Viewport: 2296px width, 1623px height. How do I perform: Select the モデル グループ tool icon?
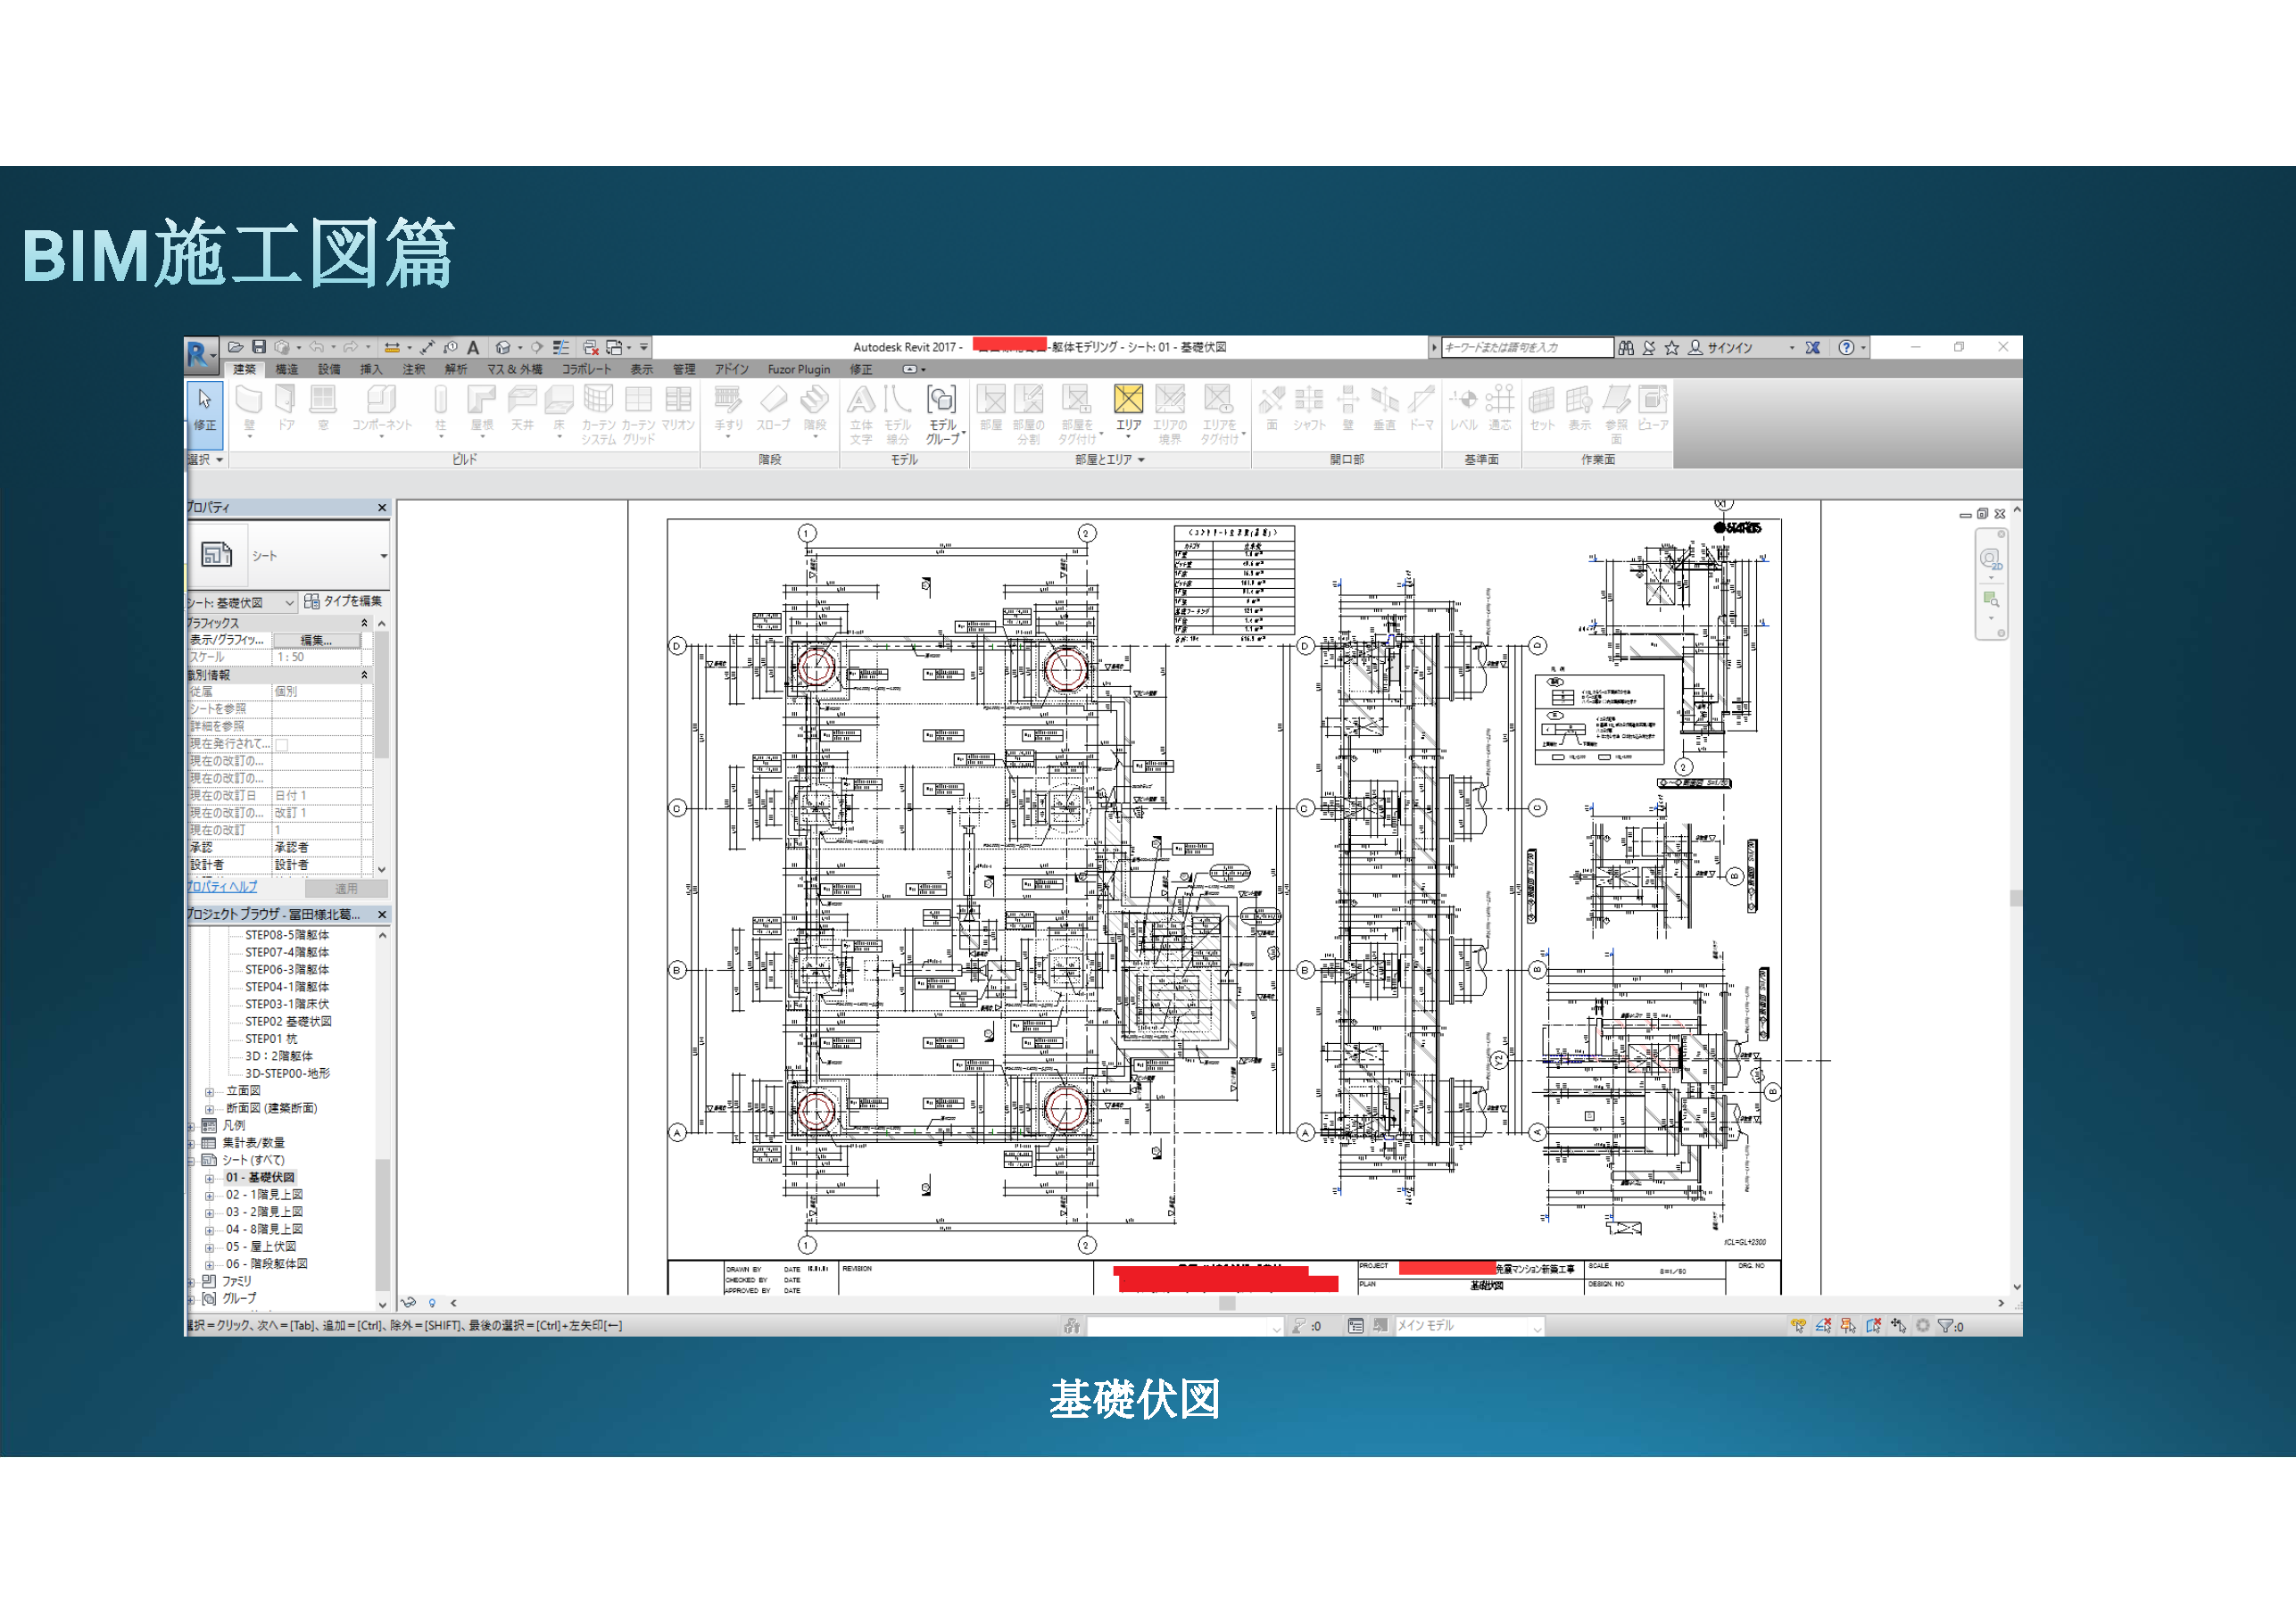(941, 401)
